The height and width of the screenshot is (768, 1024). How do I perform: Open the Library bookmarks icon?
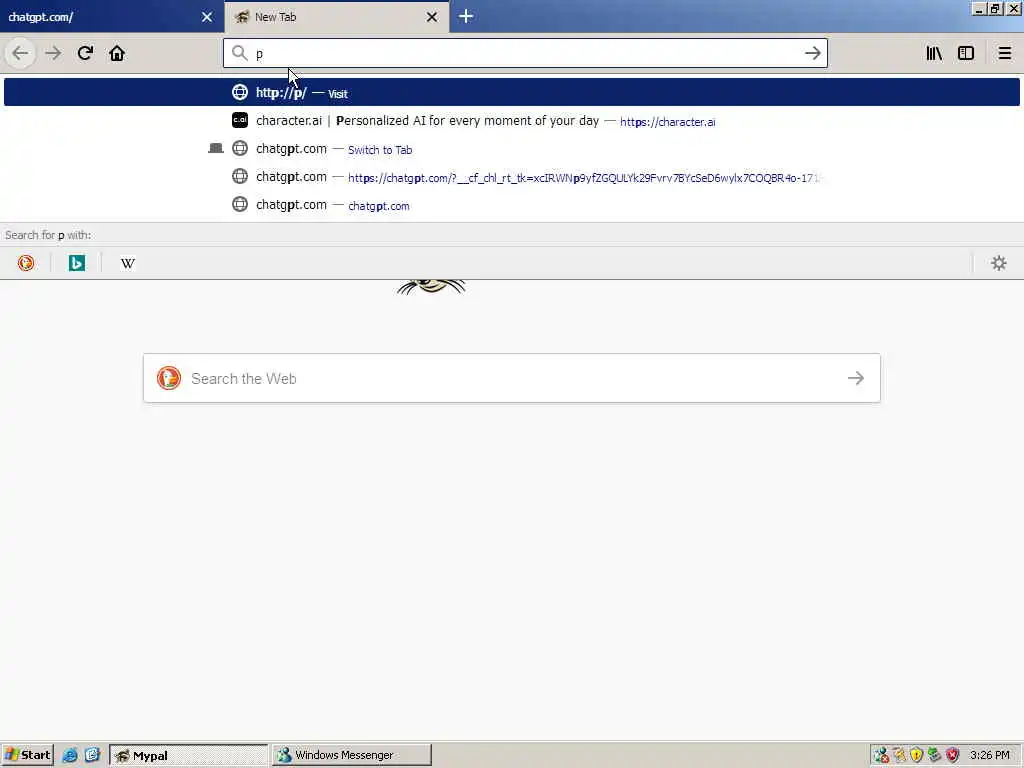point(934,53)
